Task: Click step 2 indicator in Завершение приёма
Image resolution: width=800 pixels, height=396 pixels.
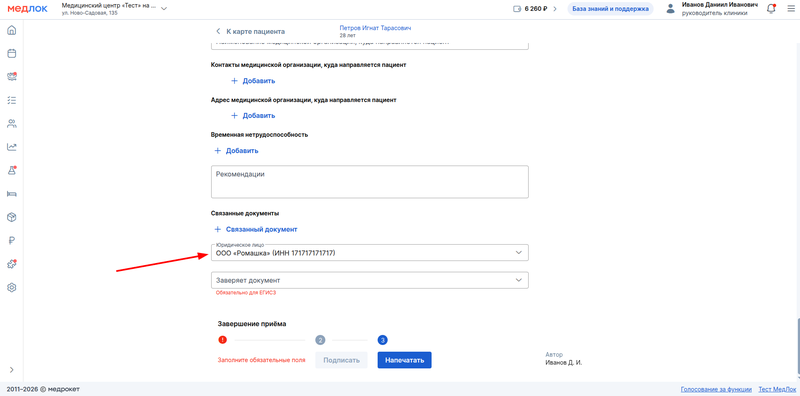Action: point(320,340)
